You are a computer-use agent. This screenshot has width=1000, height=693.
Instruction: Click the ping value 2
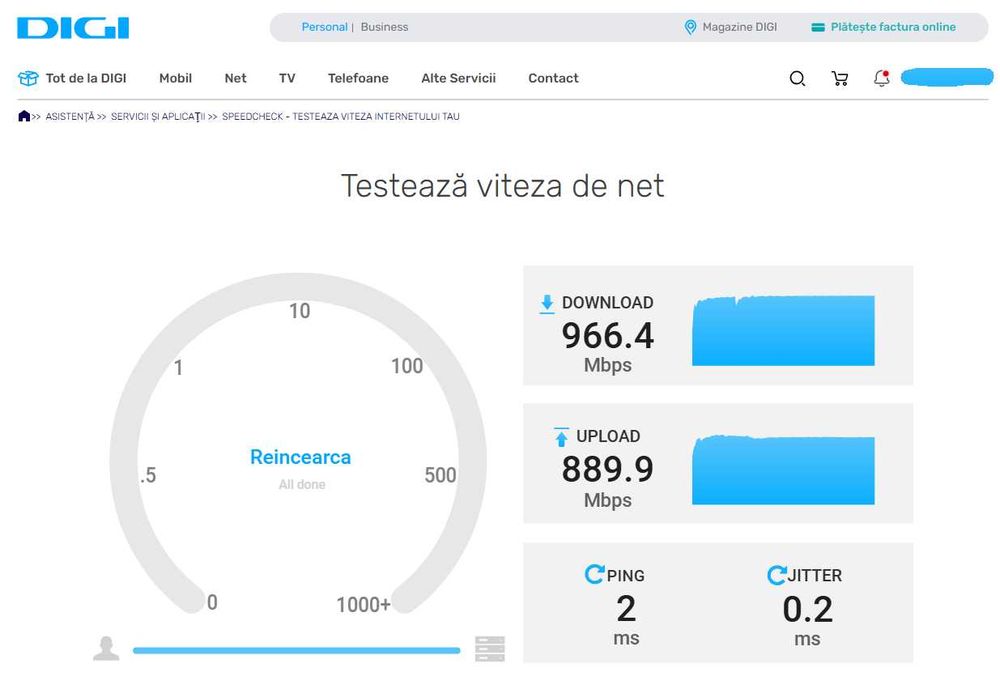click(x=626, y=608)
